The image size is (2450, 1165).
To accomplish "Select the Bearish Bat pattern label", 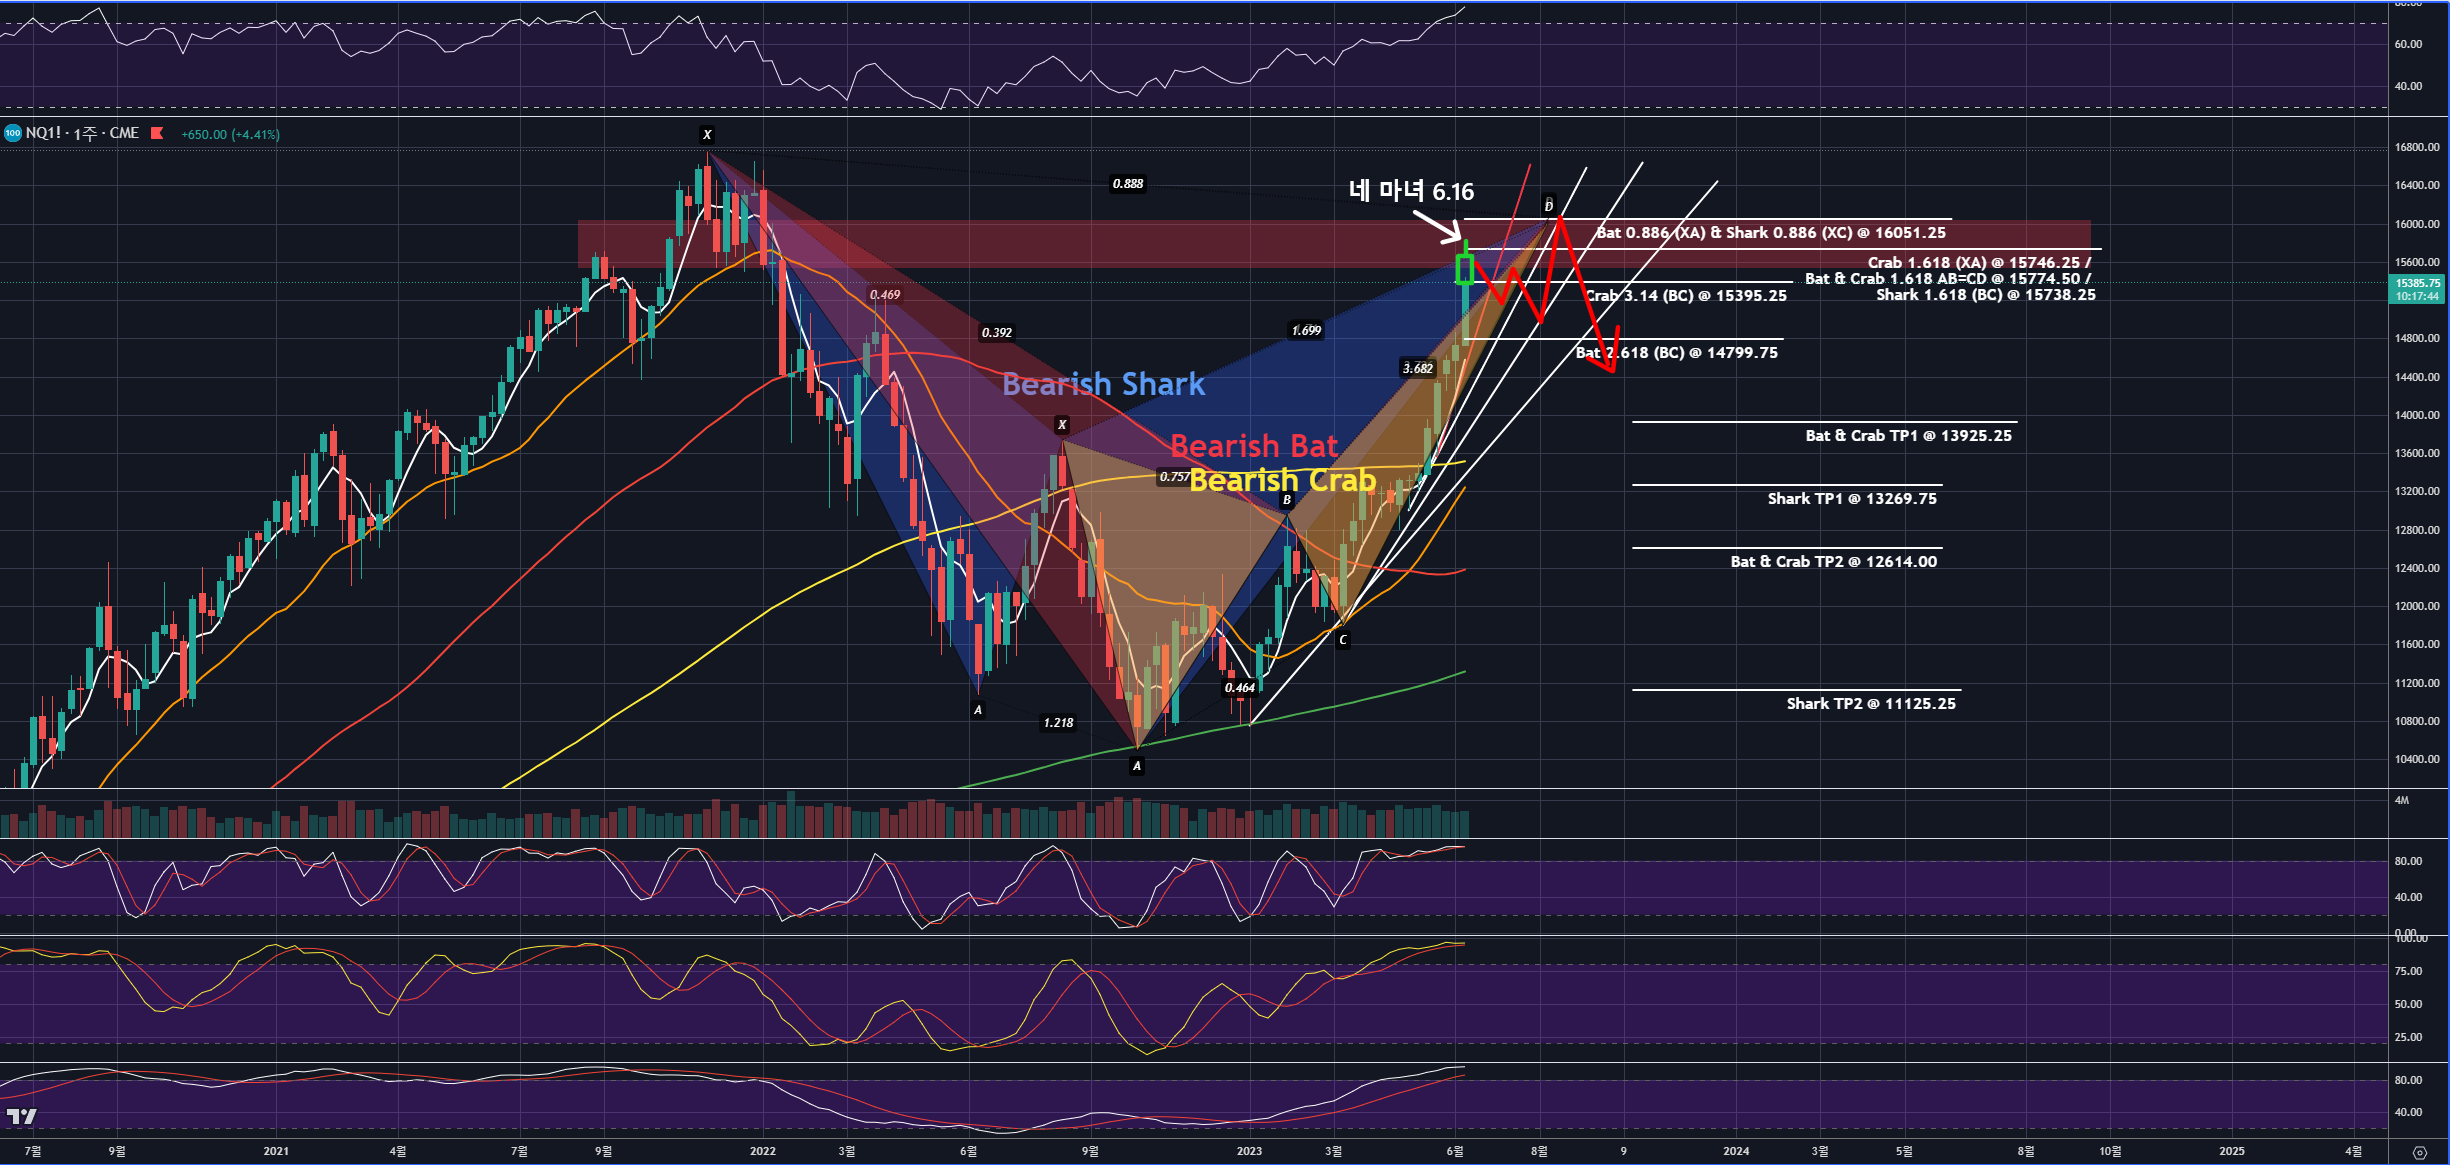I will click(x=1253, y=446).
